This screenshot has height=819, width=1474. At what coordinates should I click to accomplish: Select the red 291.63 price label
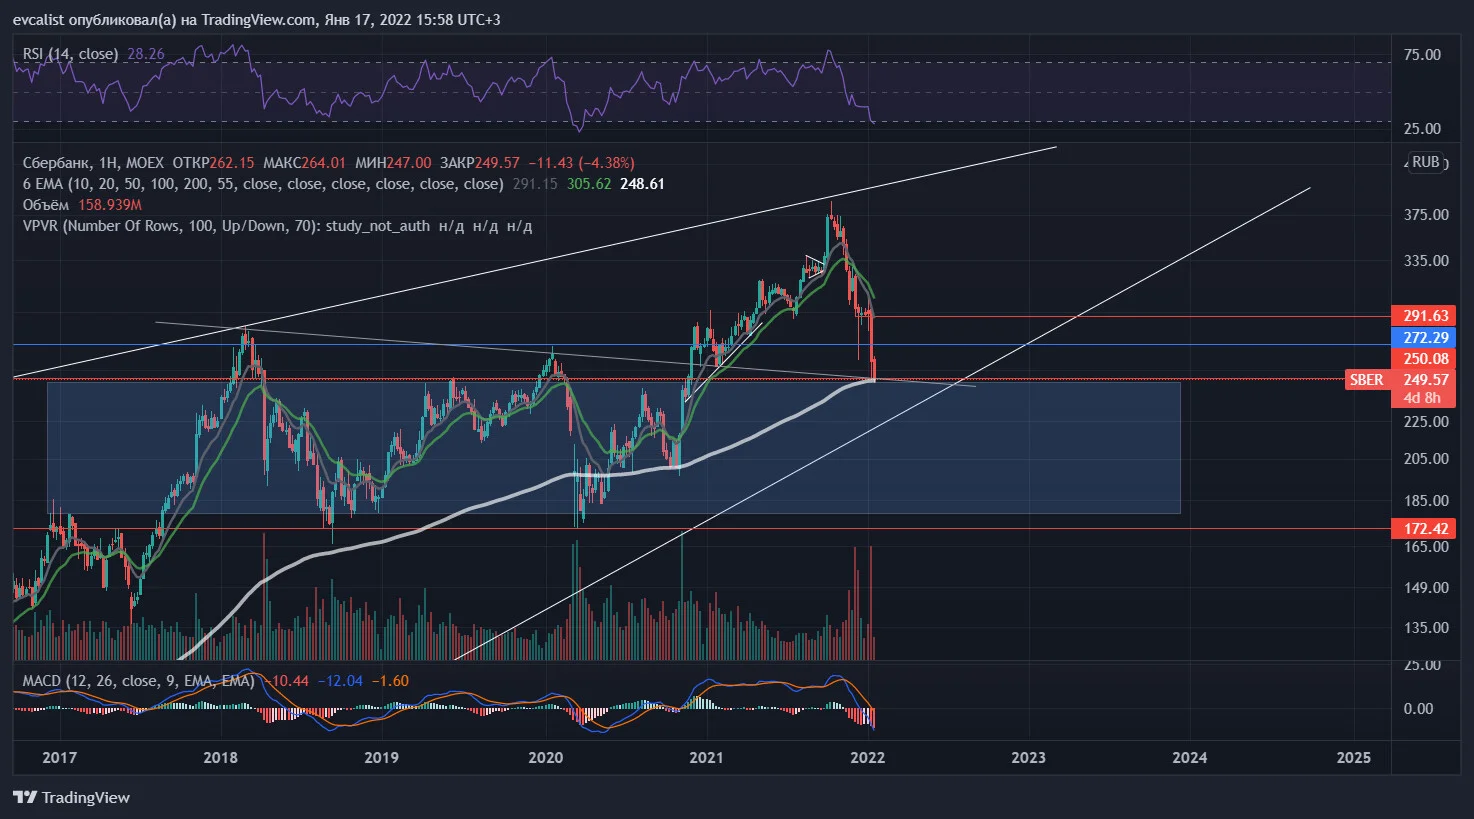1425,316
